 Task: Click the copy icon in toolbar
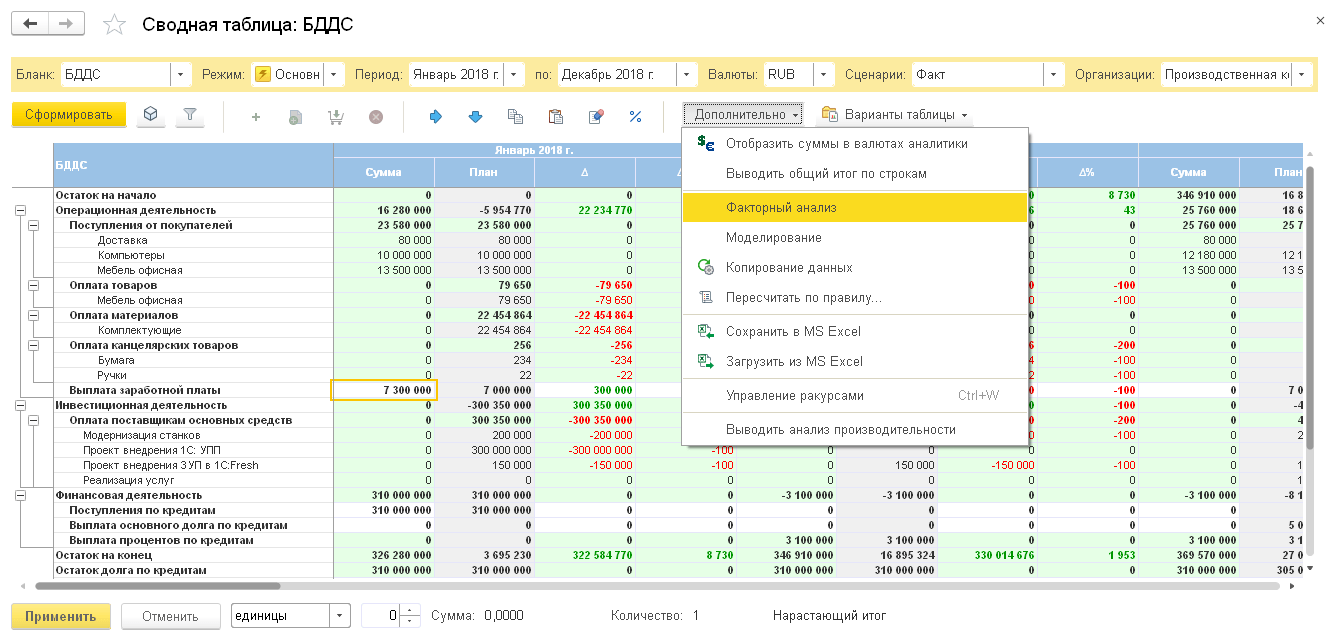516,116
